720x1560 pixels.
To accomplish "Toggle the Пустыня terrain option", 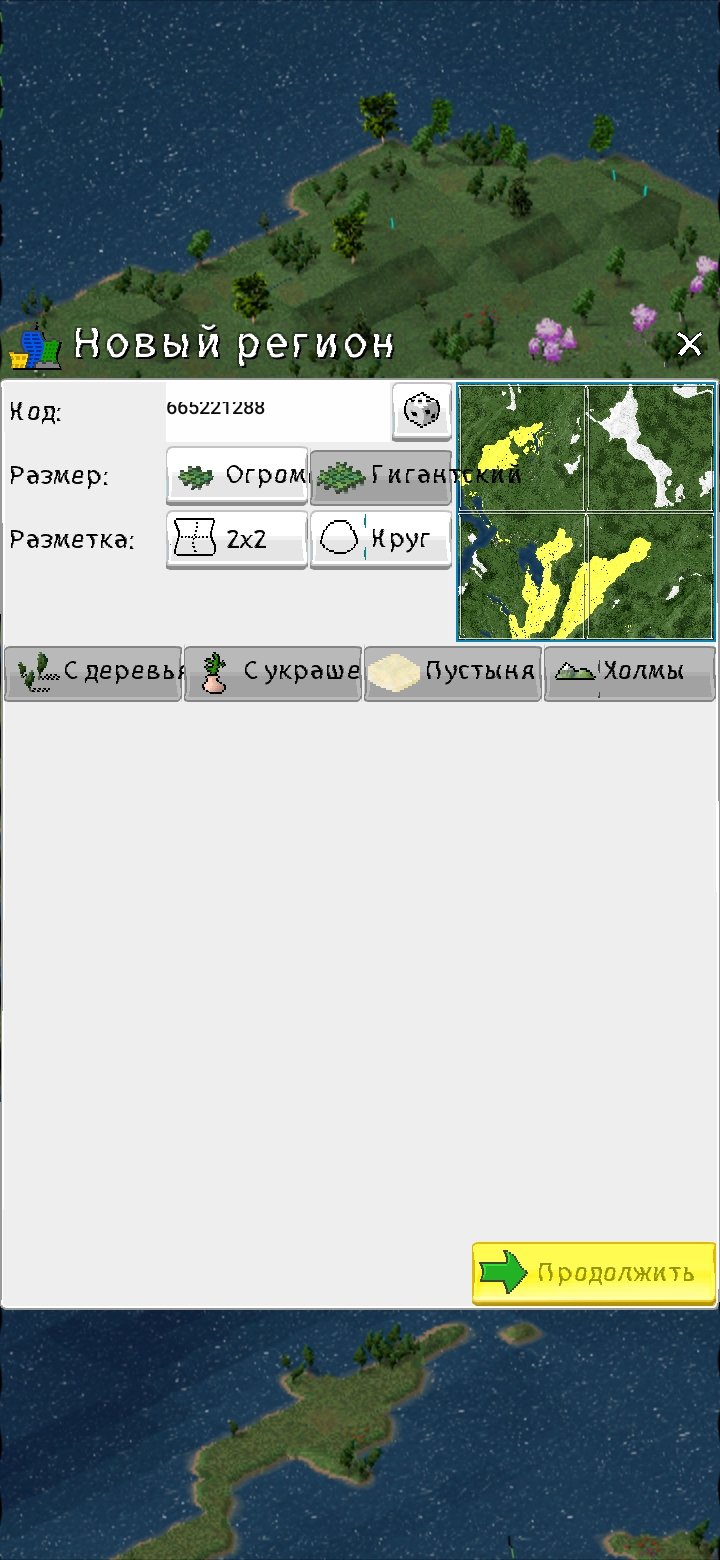I will [x=453, y=673].
